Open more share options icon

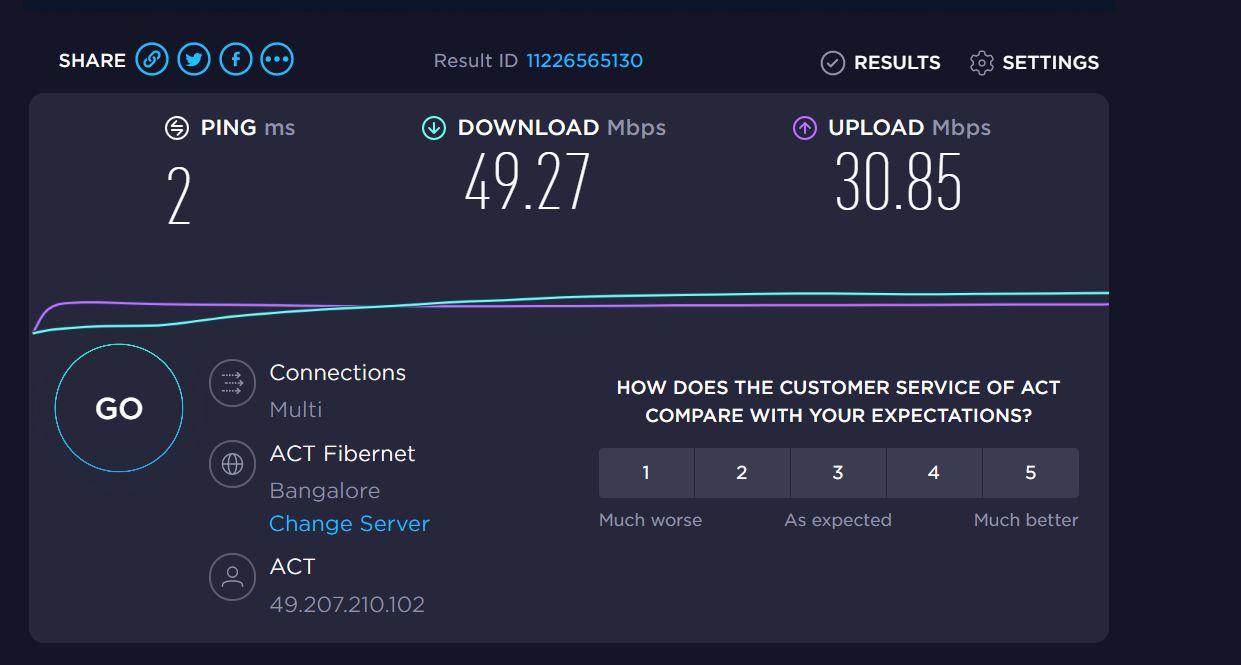click(x=277, y=60)
